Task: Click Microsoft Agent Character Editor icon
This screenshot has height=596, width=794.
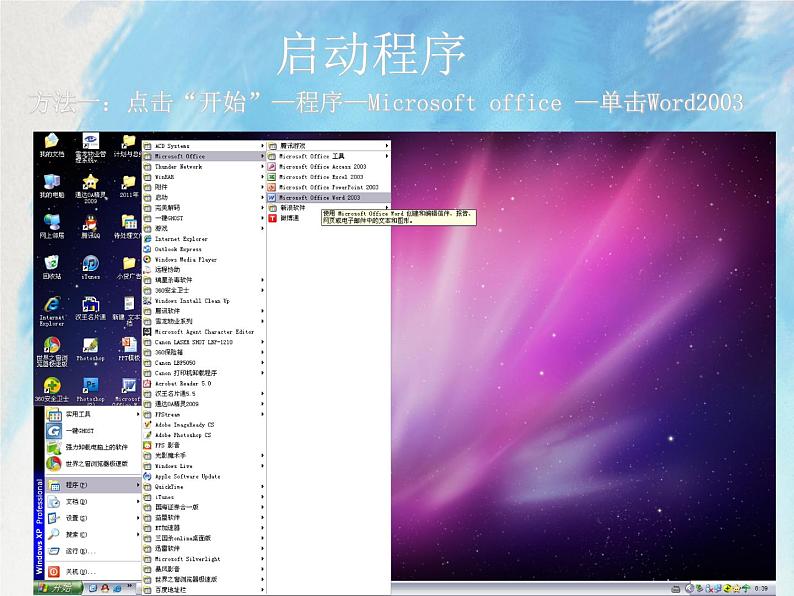Action: pyautogui.click(x=147, y=332)
